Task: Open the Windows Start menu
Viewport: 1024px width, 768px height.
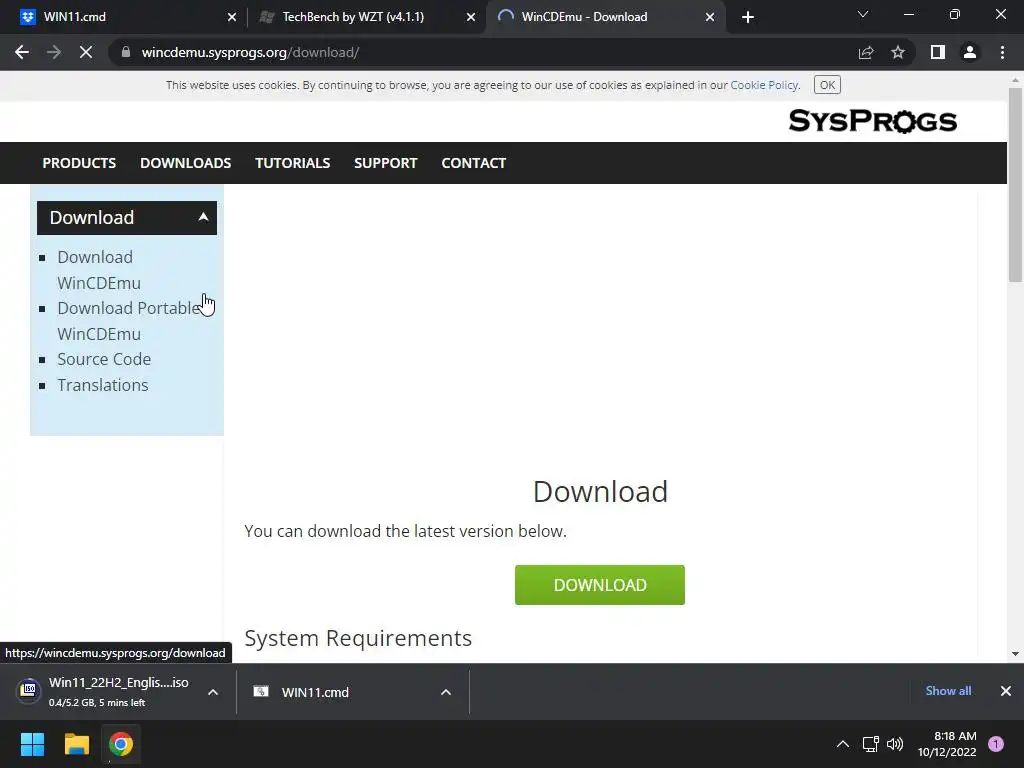Action: pyautogui.click(x=32, y=744)
